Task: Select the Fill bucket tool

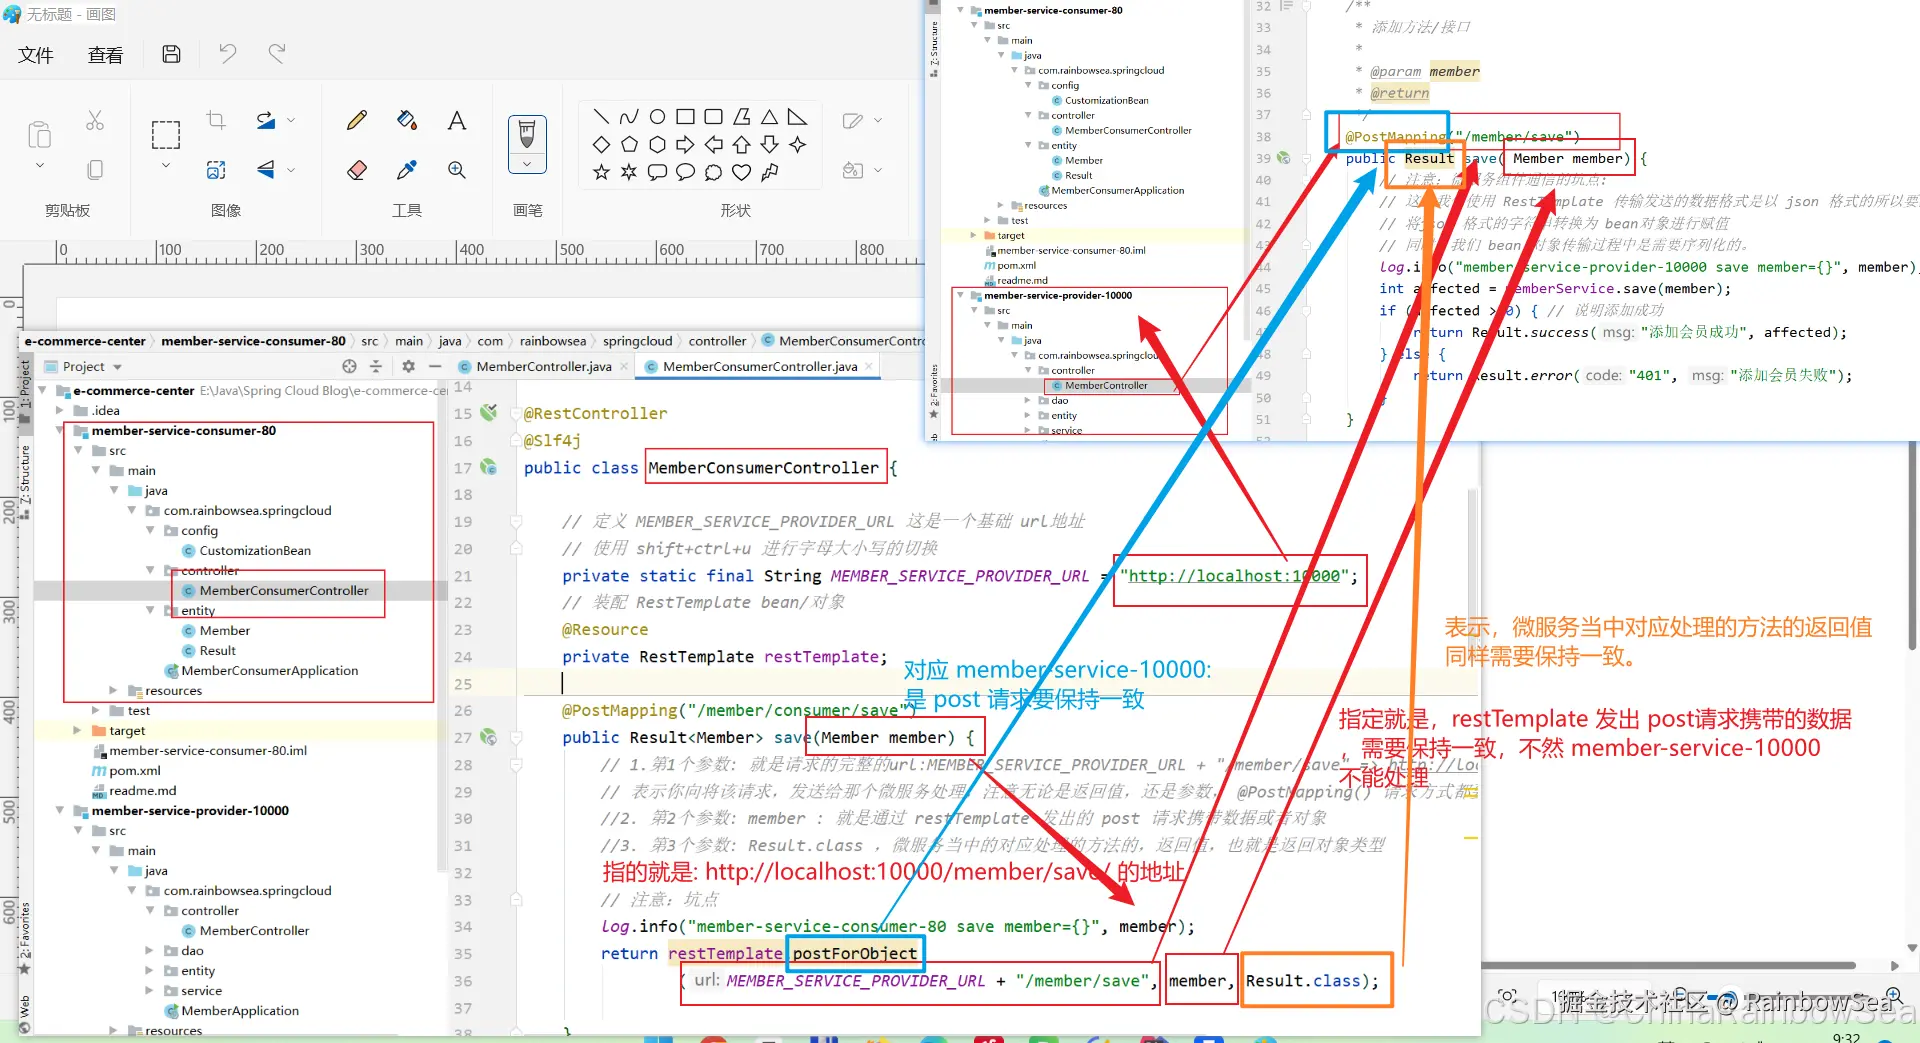Action: point(407,121)
